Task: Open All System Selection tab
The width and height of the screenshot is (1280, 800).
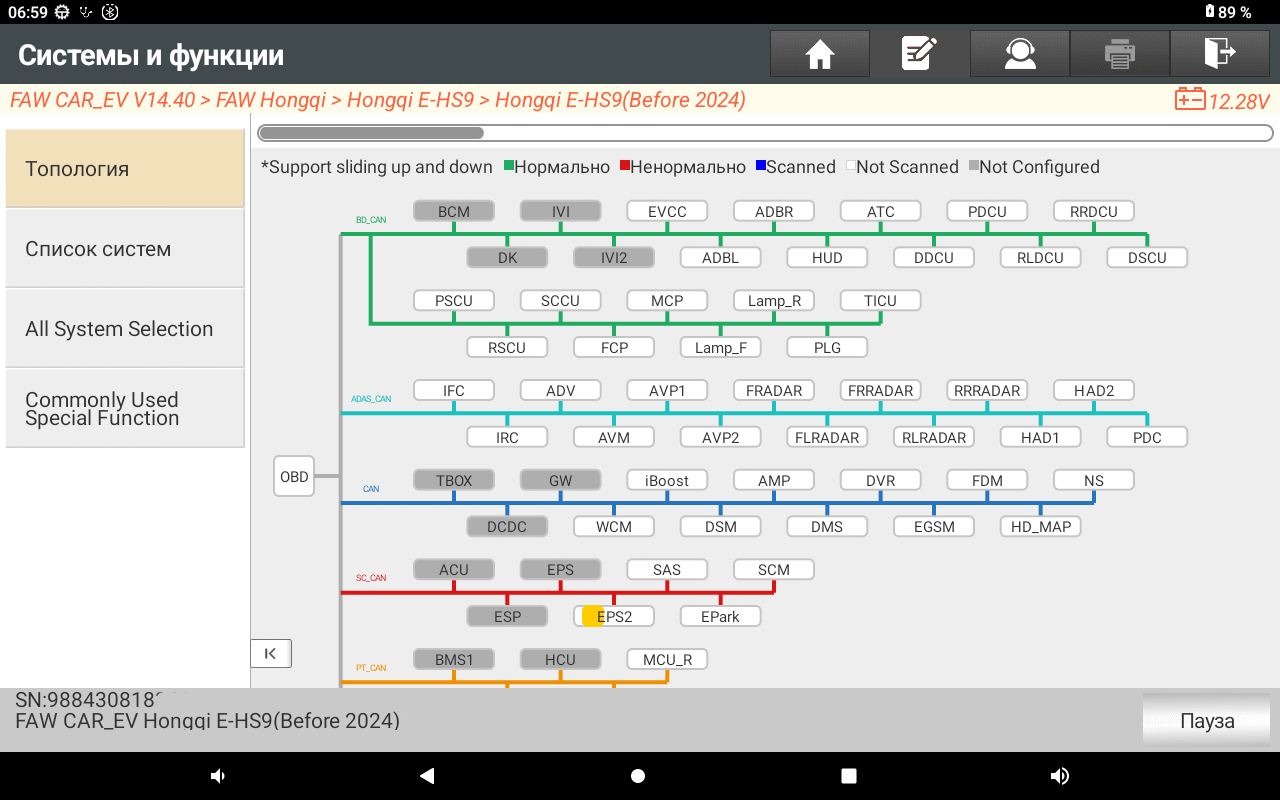Action: pyautogui.click(x=125, y=328)
